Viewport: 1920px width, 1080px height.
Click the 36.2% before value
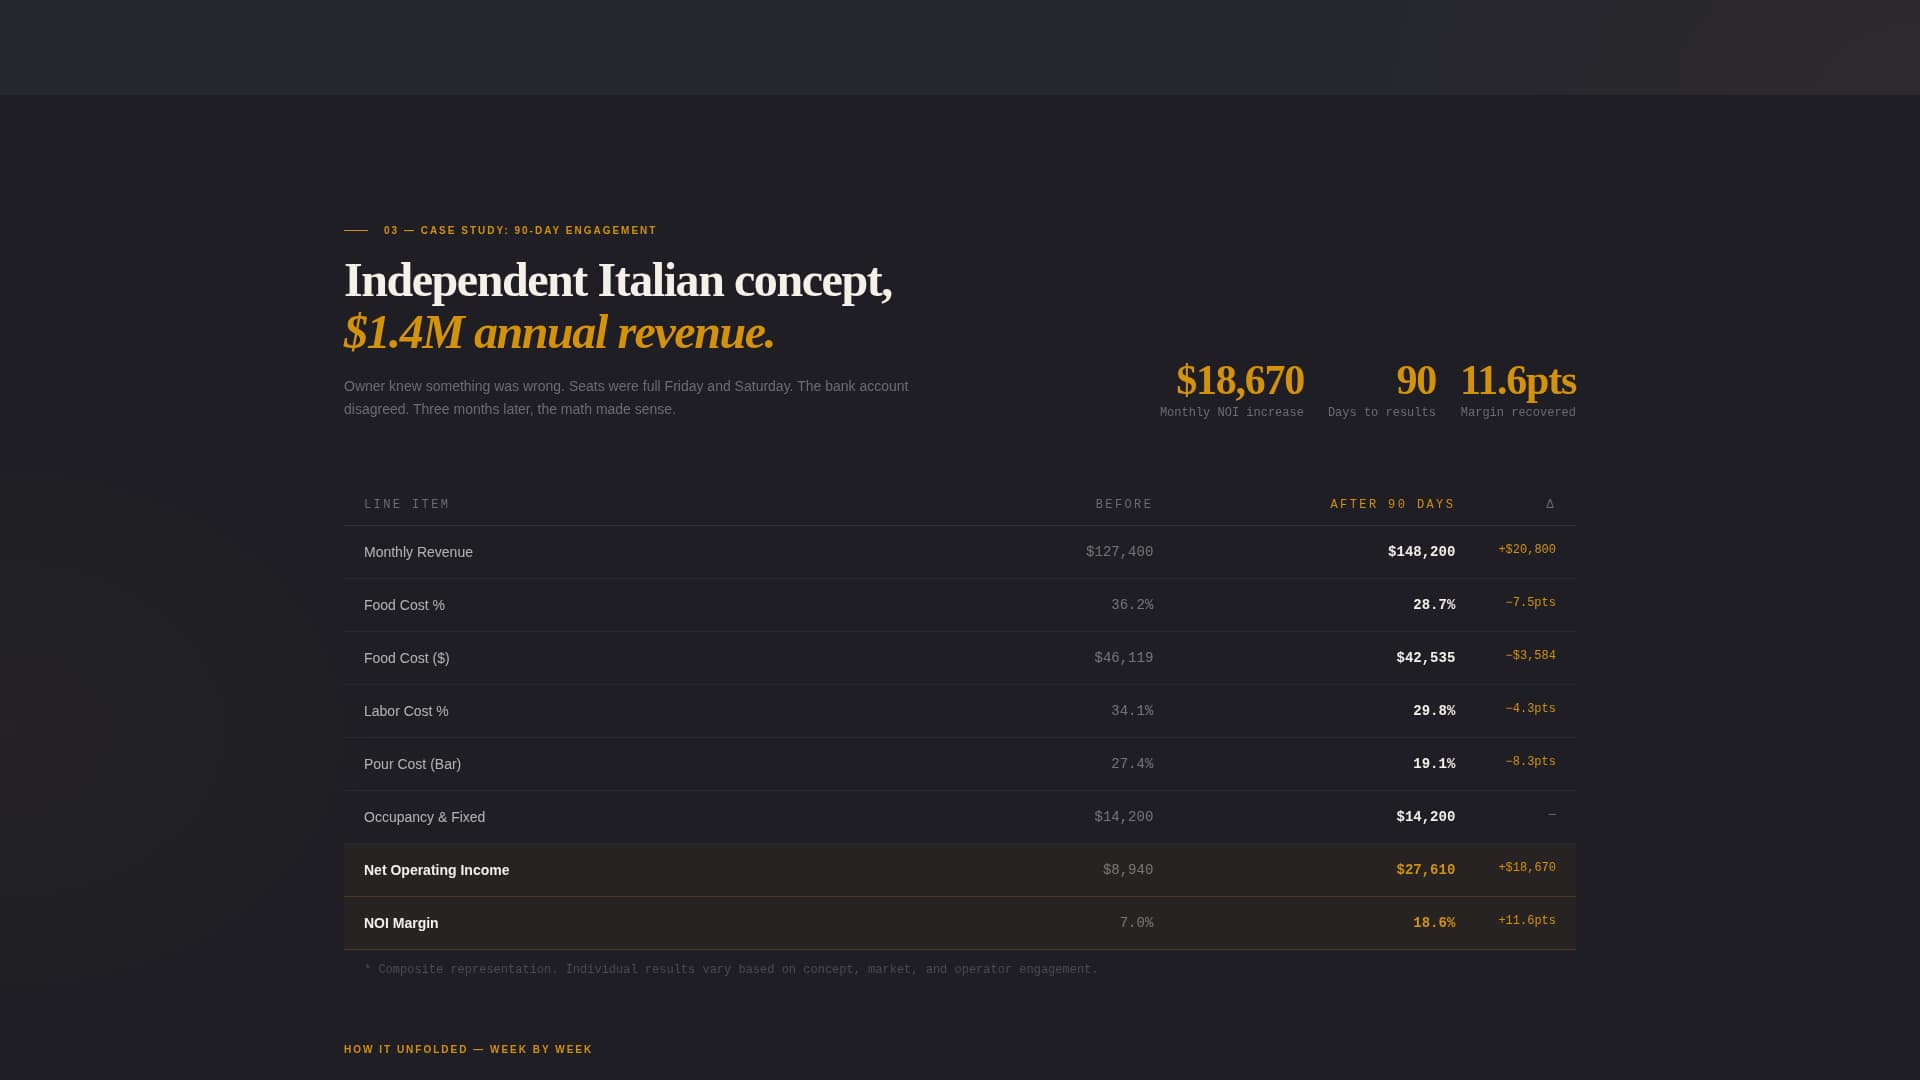tap(1132, 605)
